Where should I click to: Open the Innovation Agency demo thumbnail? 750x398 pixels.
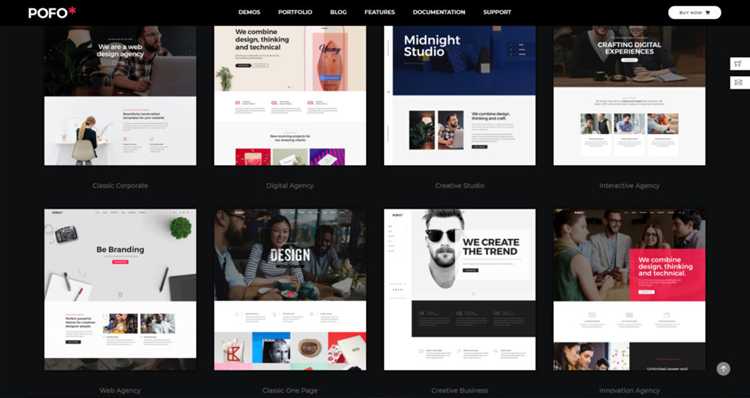point(629,289)
